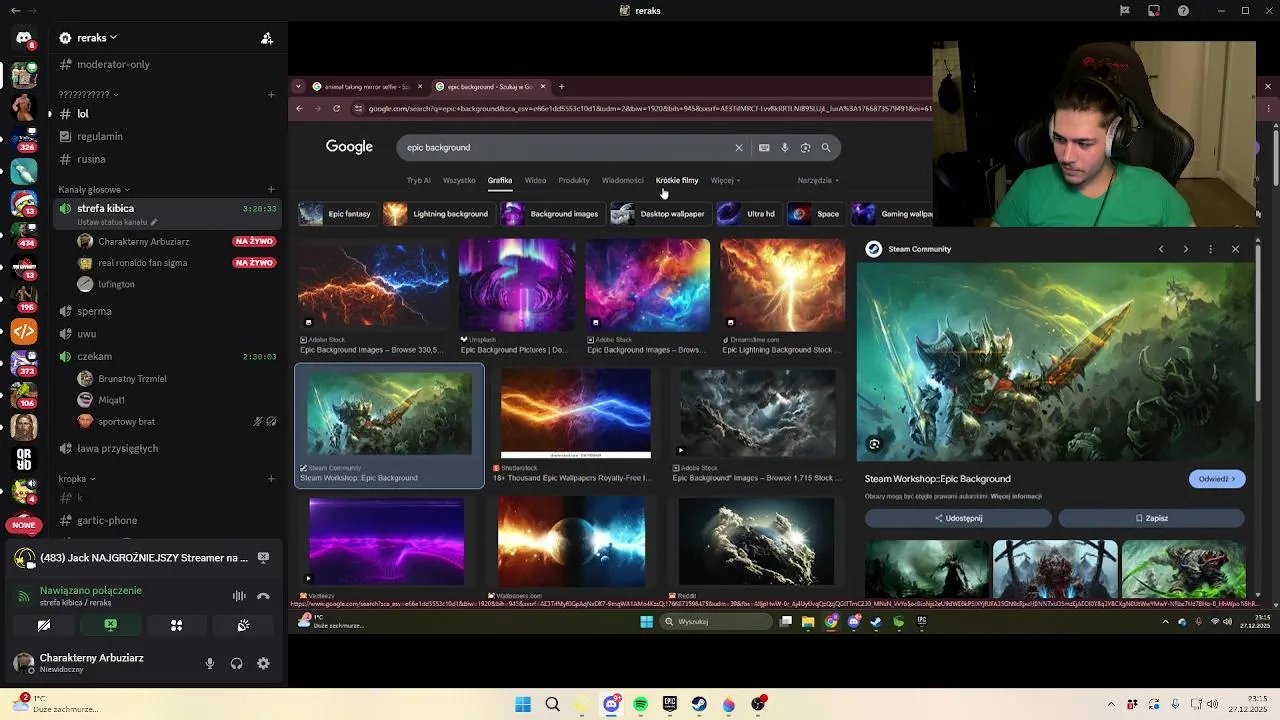Open Narzędzia tools dropdown in Google
Image resolution: width=1280 pixels, height=720 pixels.
[818, 180]
